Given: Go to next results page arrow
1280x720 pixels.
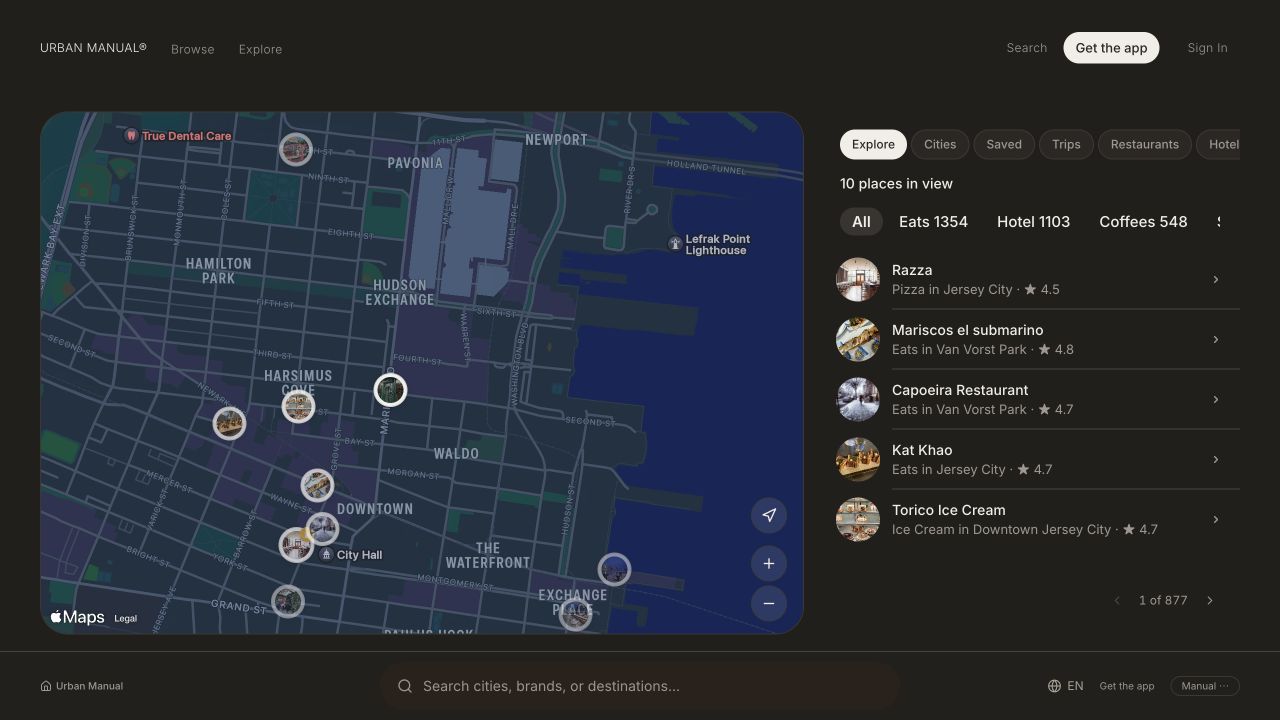Looking at the screenshot, I should pos(1210,601).
